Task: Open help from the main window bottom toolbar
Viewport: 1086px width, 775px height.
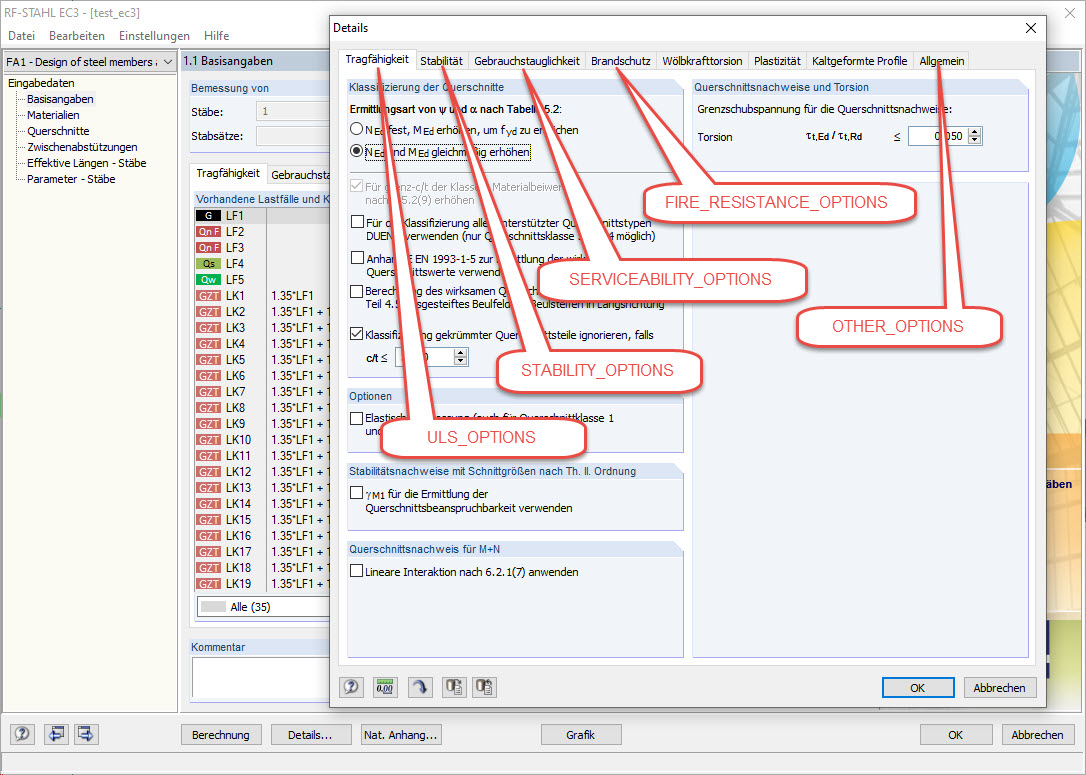Action: point(21,734)
